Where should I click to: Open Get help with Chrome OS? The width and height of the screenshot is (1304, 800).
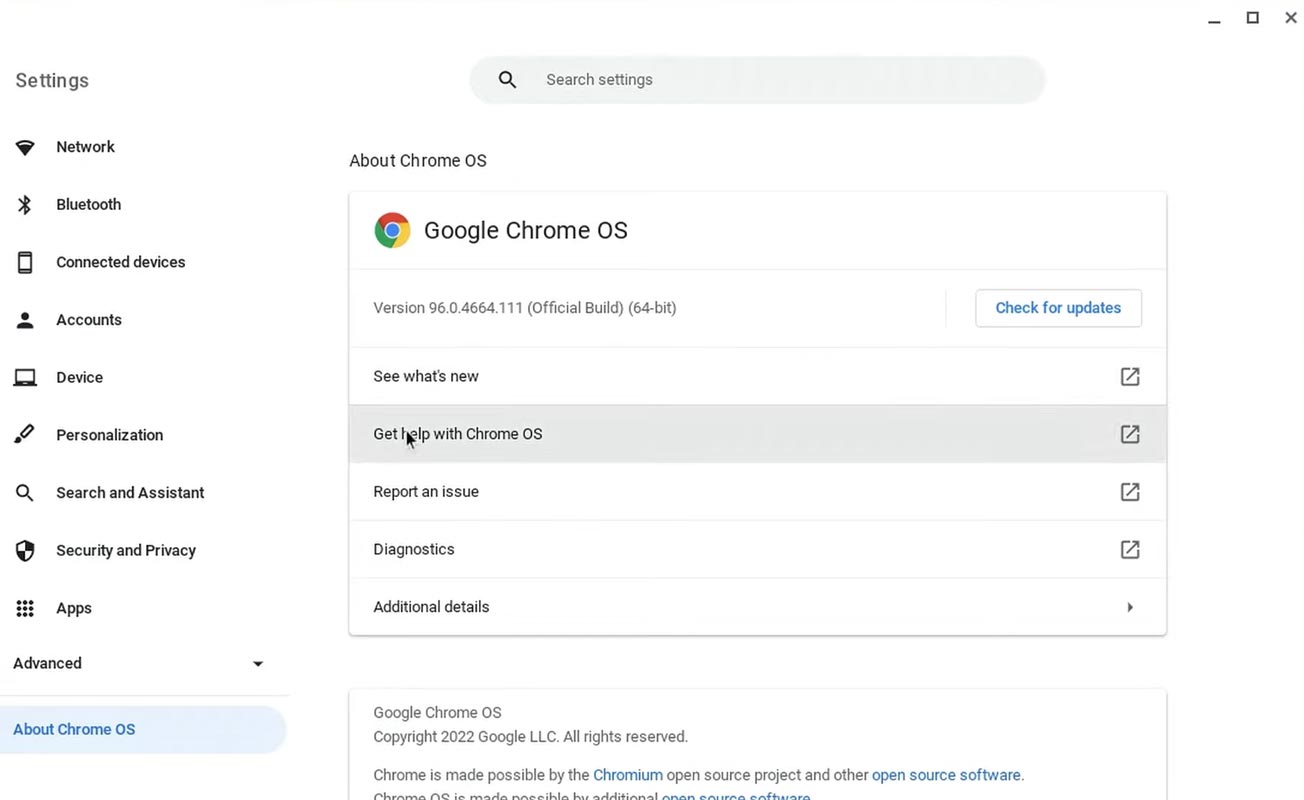[757, 434]
